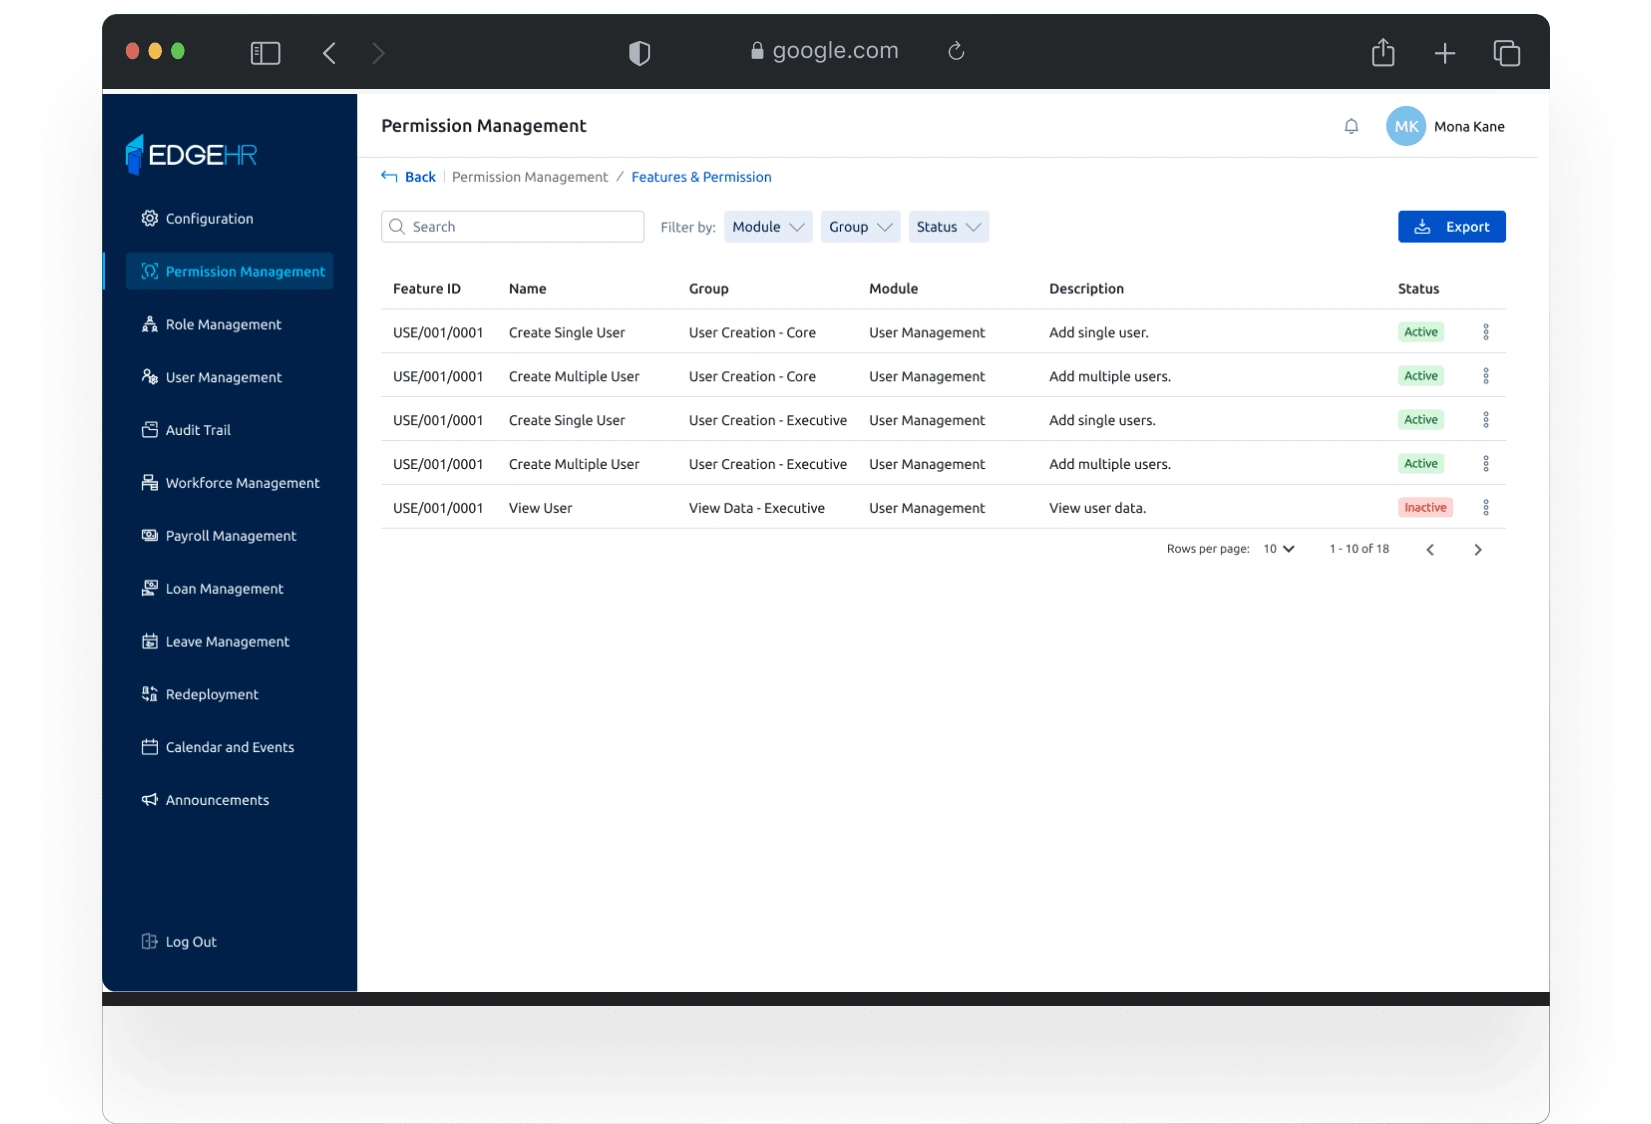The height and width of the screenshot is (1124, 1651).
Task: Click the Back link
Action: [x=408, y=177]
